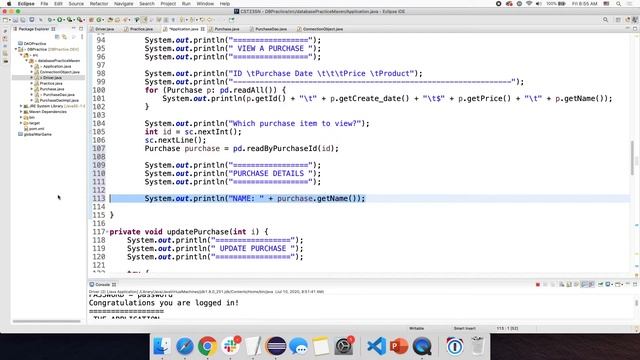
Task: Open PowerPoint from the Dock
Action: [x=399, y=346]
